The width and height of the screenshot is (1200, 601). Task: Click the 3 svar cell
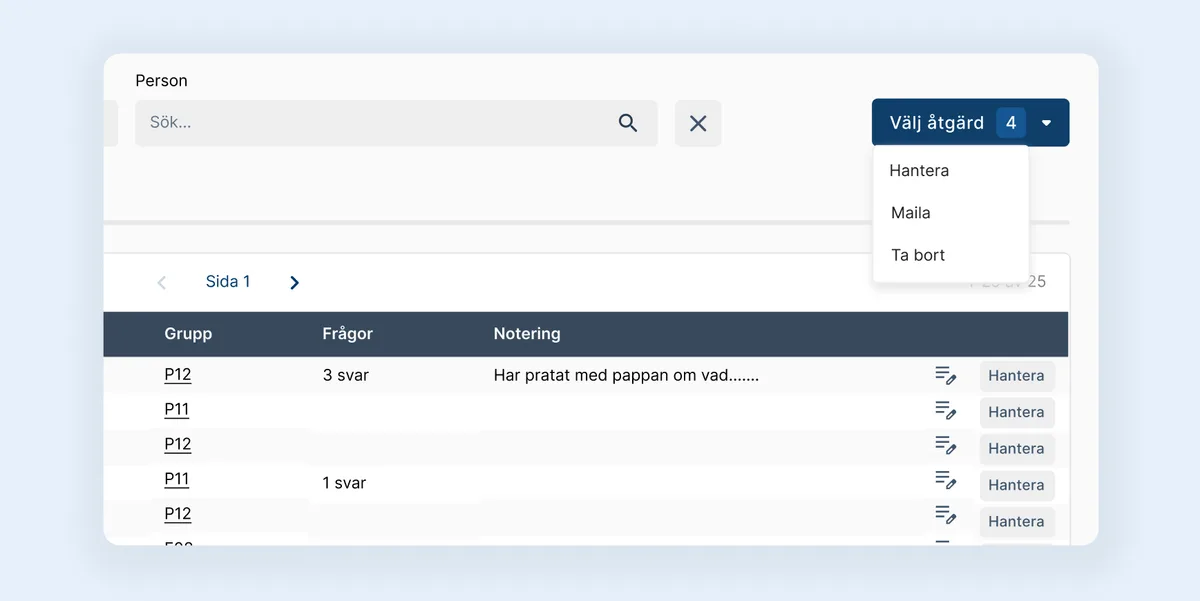pos(344,376)
